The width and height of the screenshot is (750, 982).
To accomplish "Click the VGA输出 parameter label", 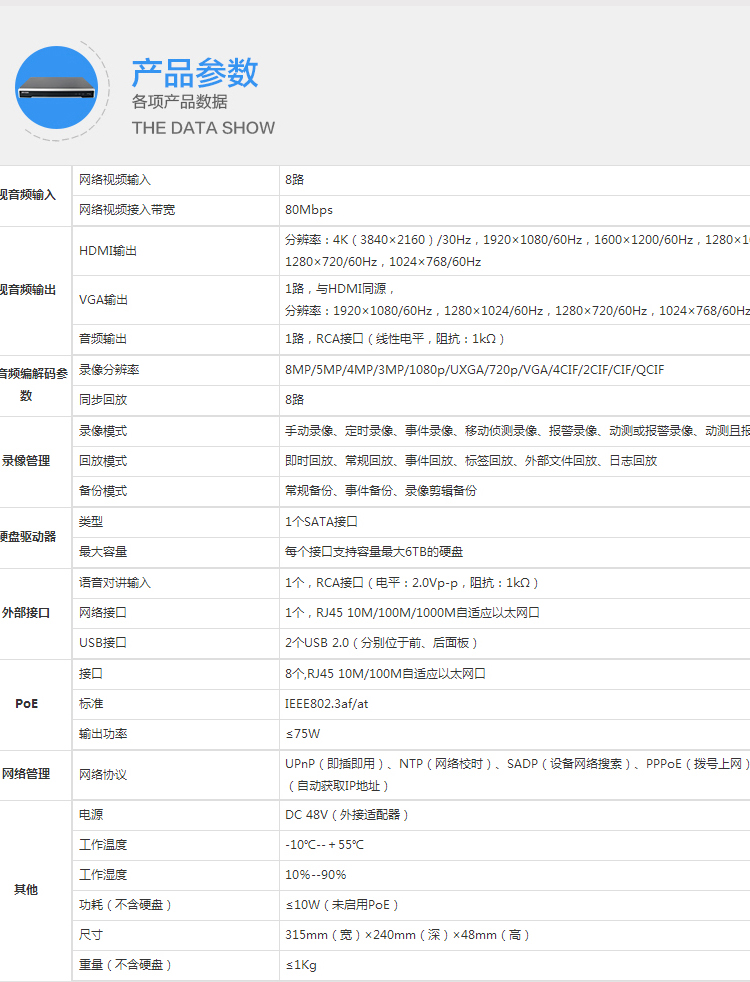I will pyautogui.click(x=103, y=299).
